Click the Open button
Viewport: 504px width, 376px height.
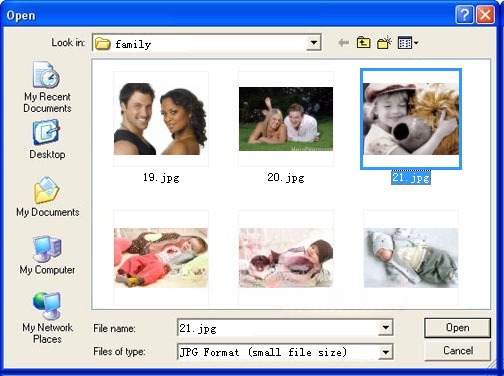click(457, 328)
